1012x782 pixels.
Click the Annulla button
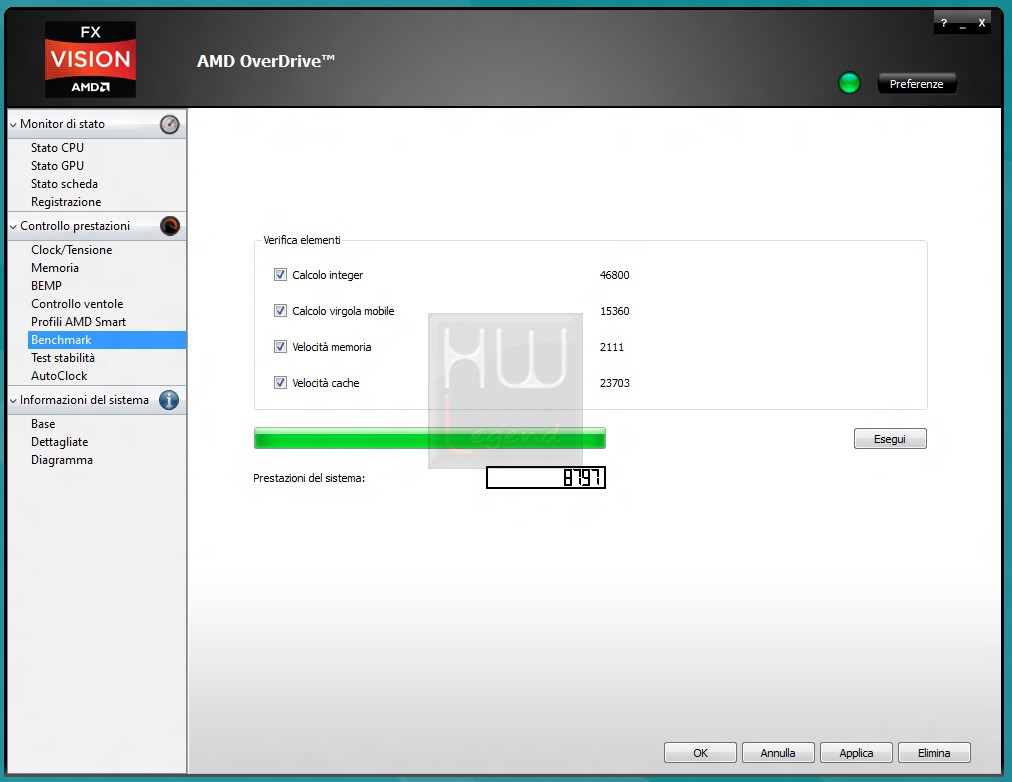tap(778, 753)
